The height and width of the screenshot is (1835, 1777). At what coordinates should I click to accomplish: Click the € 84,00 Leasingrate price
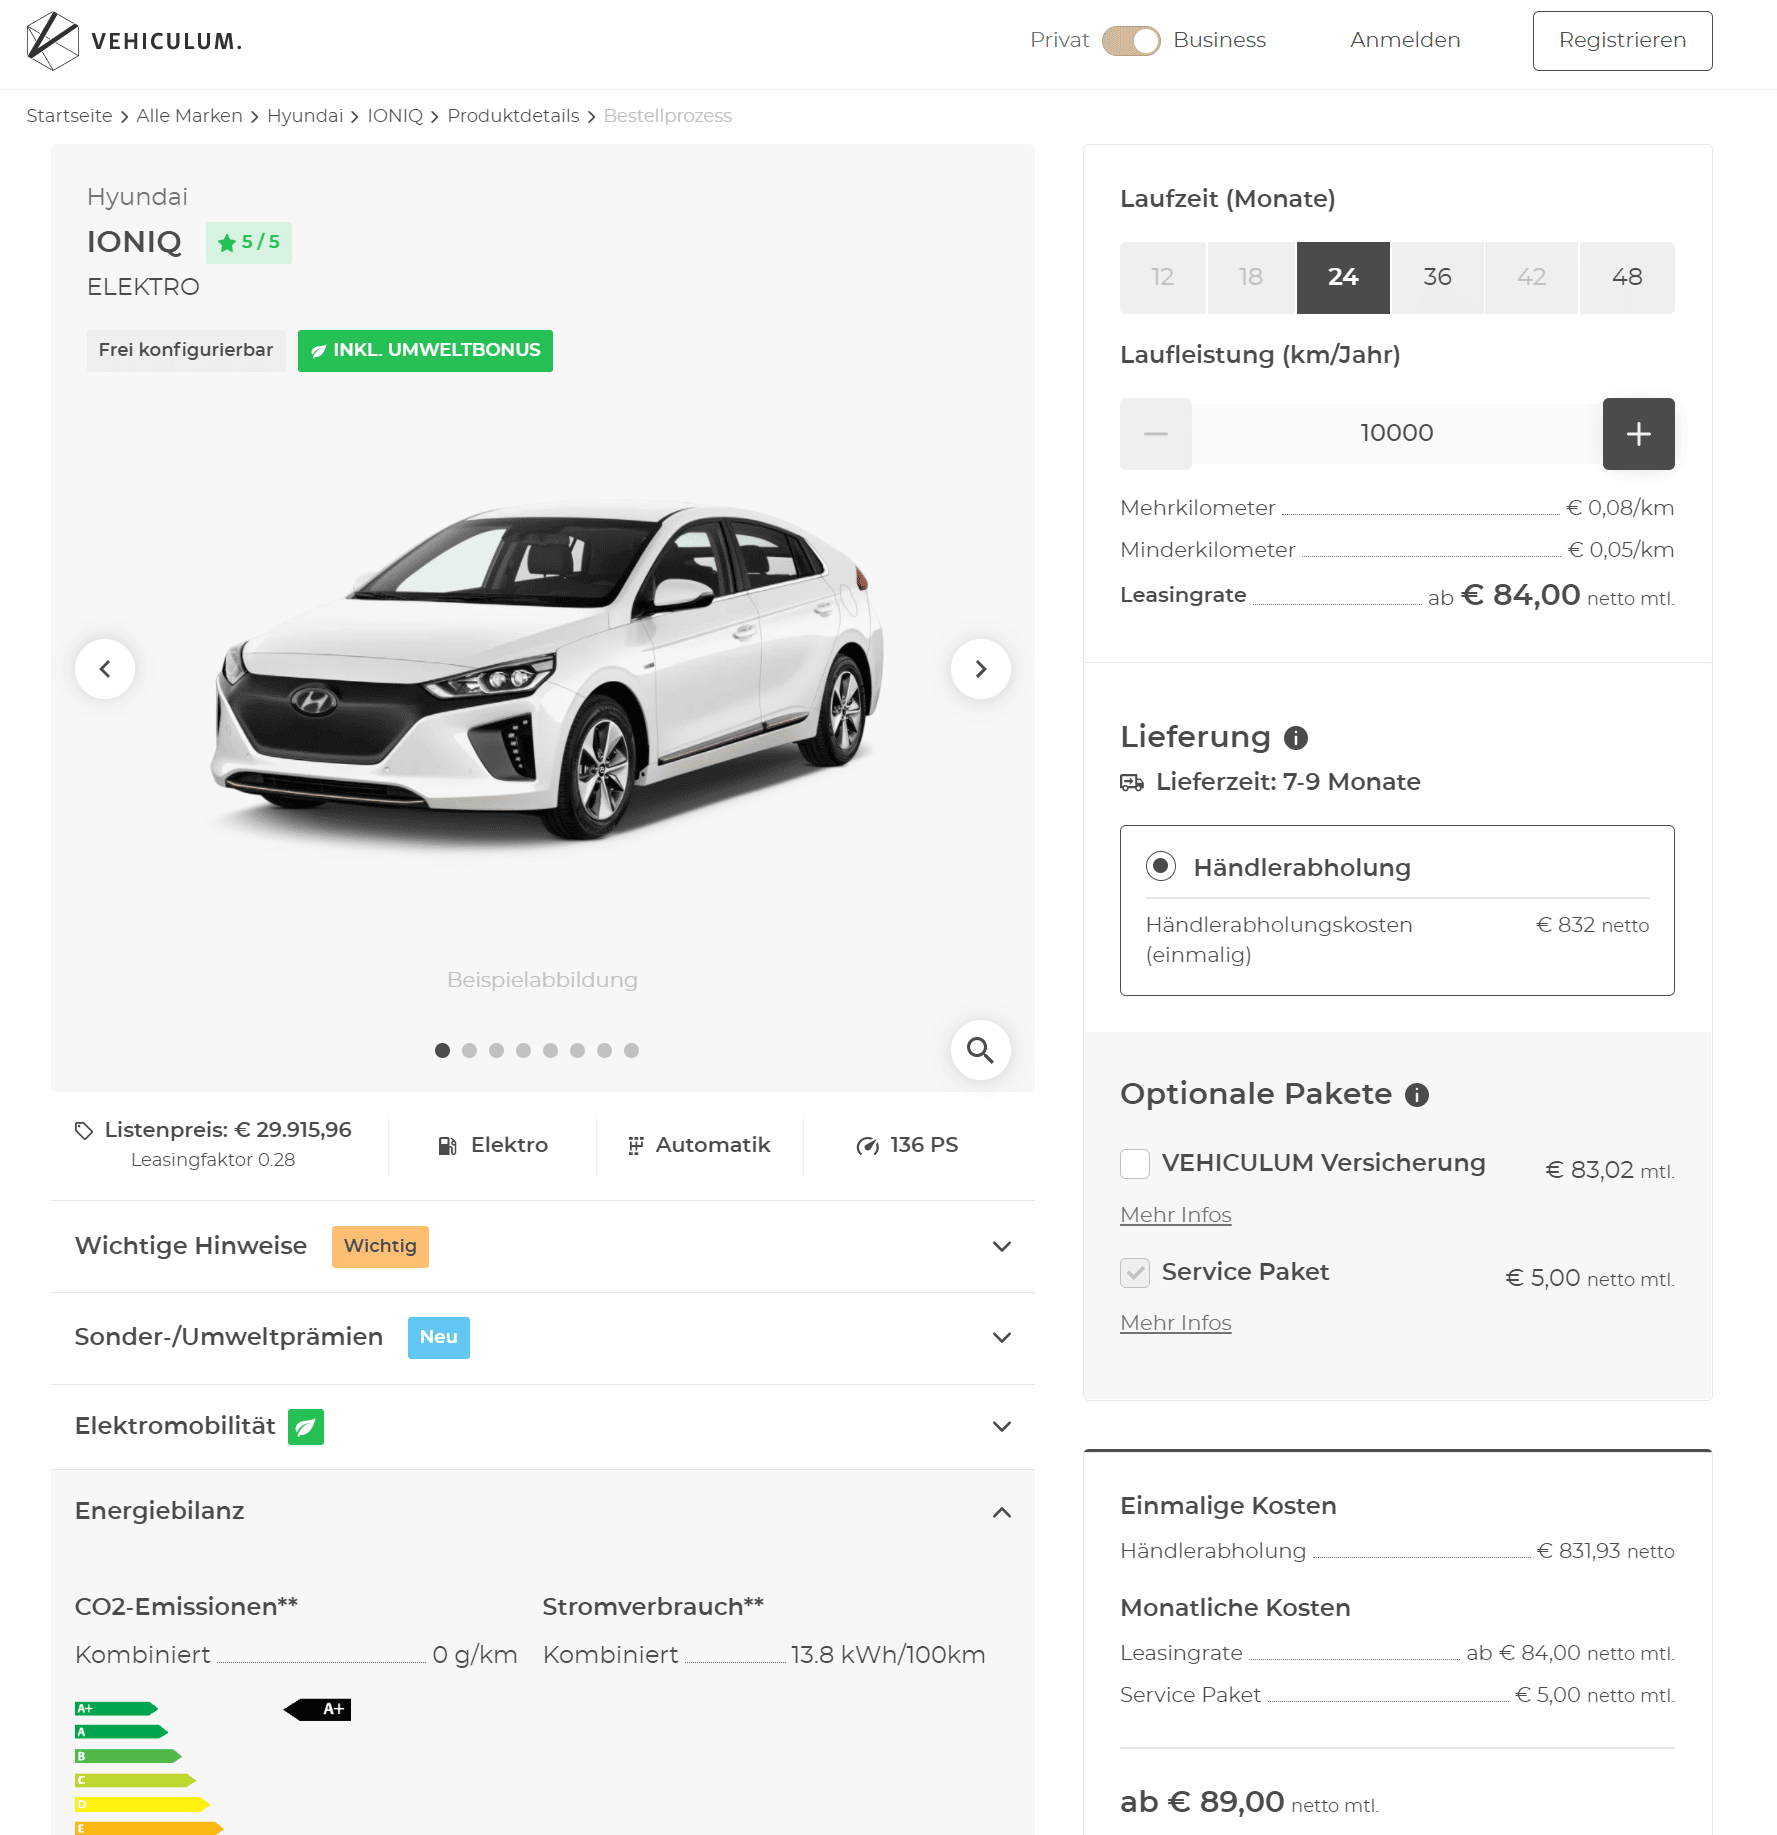coord(1521,596)
